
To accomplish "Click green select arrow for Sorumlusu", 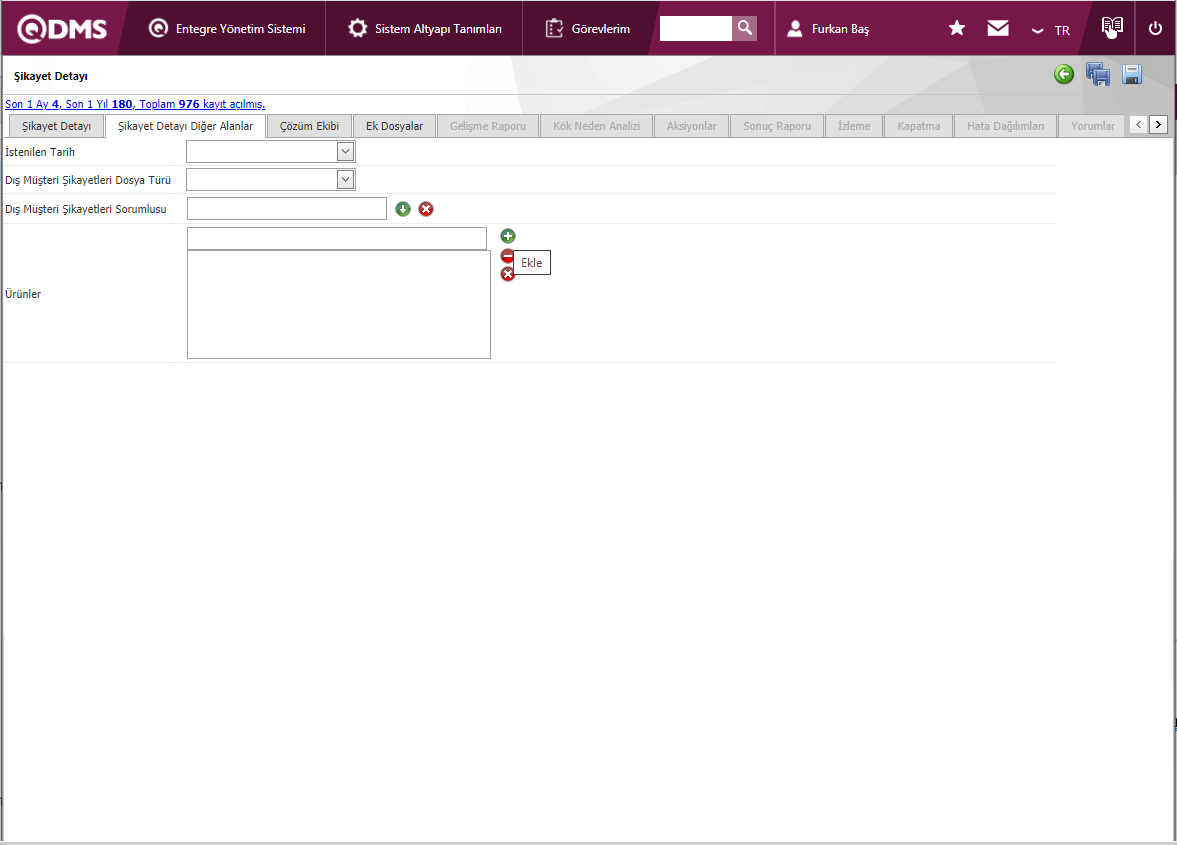I will 403,209.
